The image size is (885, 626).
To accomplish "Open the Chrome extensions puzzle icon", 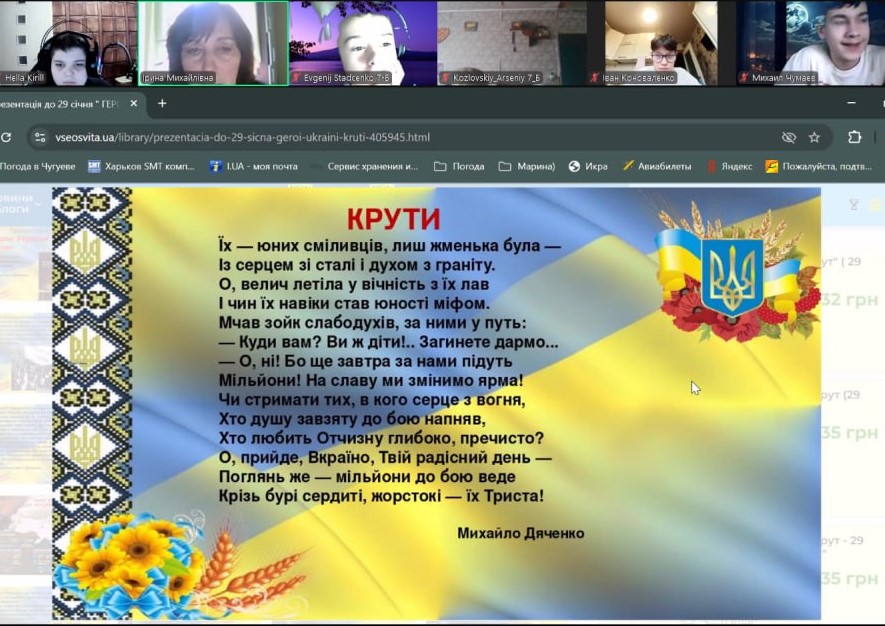I will click(855, 137).
